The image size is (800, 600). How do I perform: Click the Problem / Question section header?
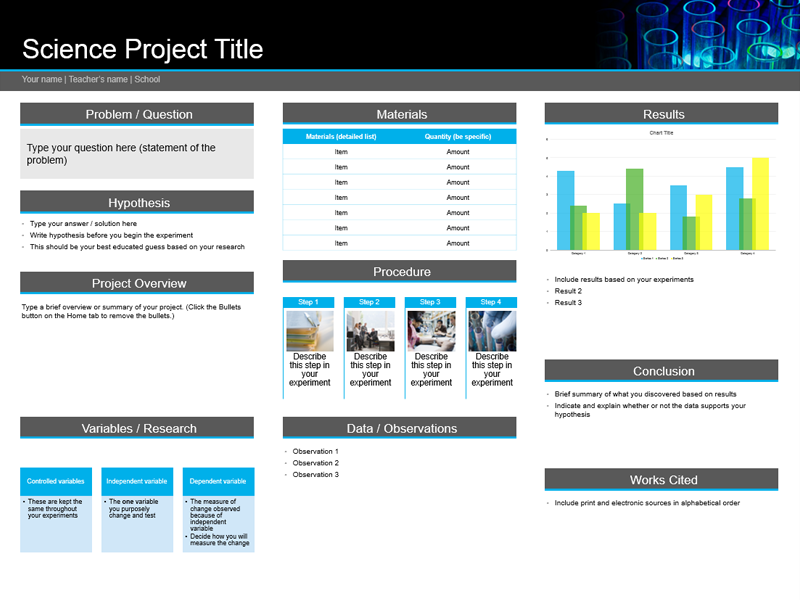click(138, 114)
